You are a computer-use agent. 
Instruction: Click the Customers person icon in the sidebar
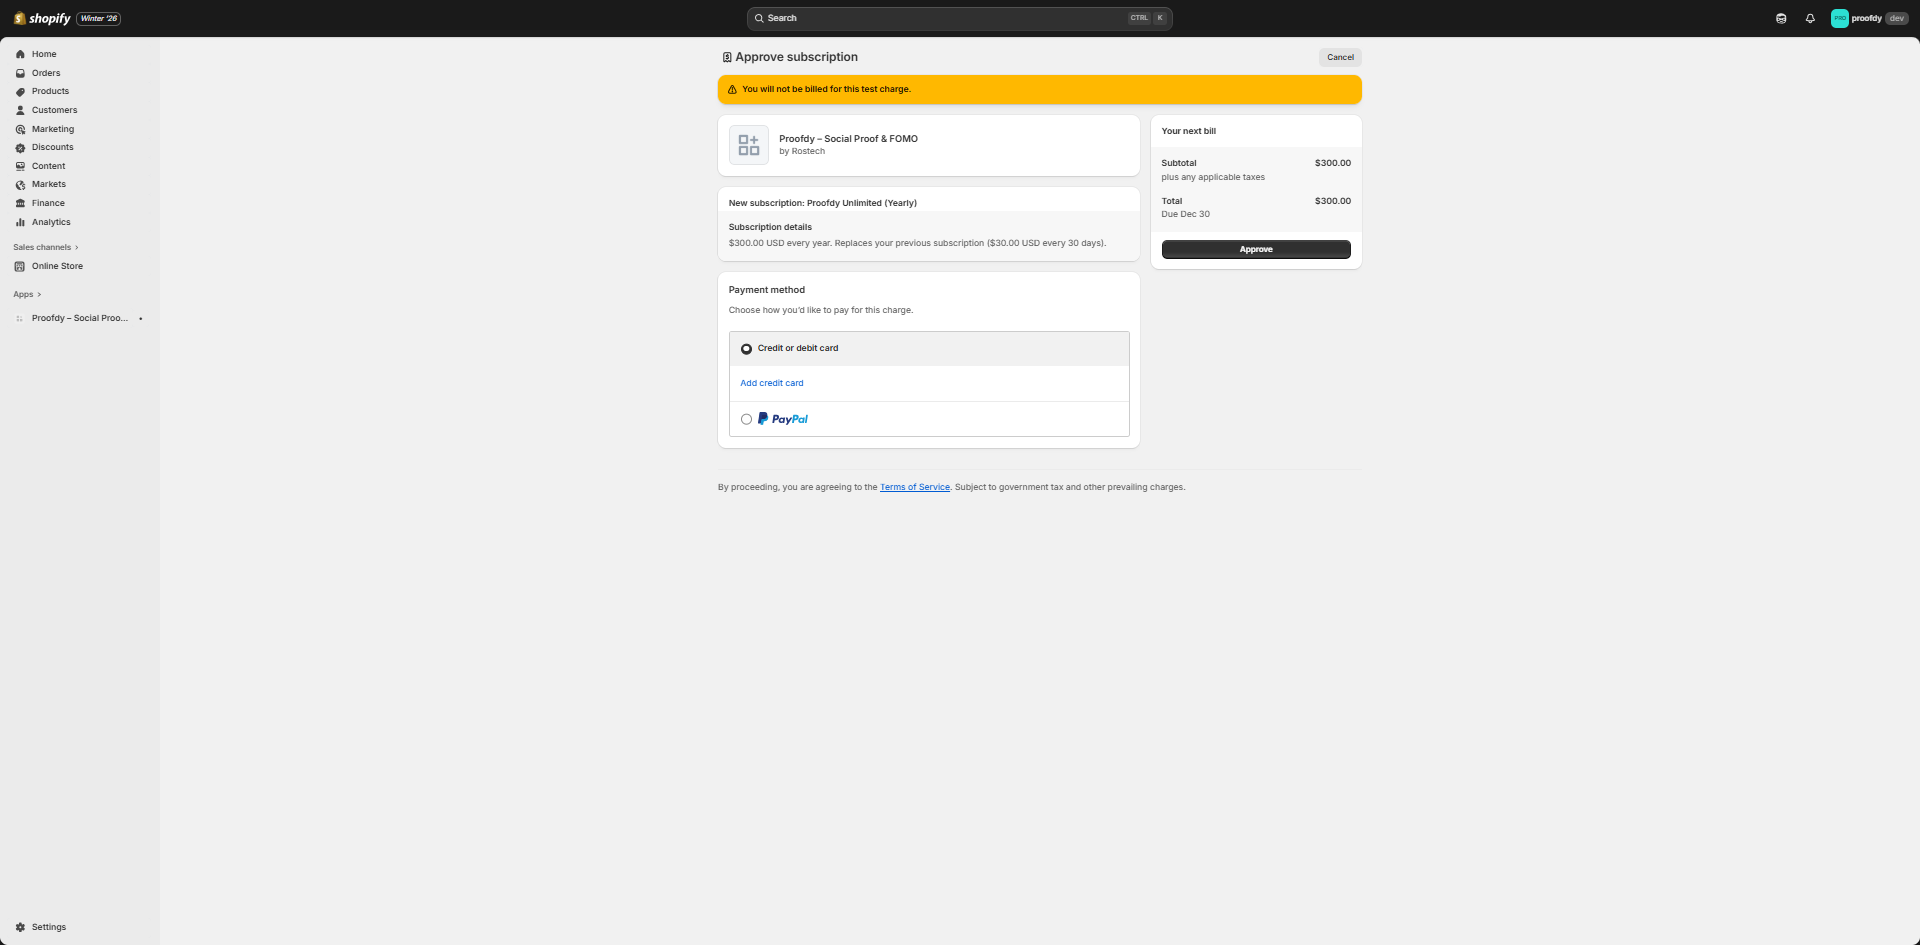pos(20,110)
